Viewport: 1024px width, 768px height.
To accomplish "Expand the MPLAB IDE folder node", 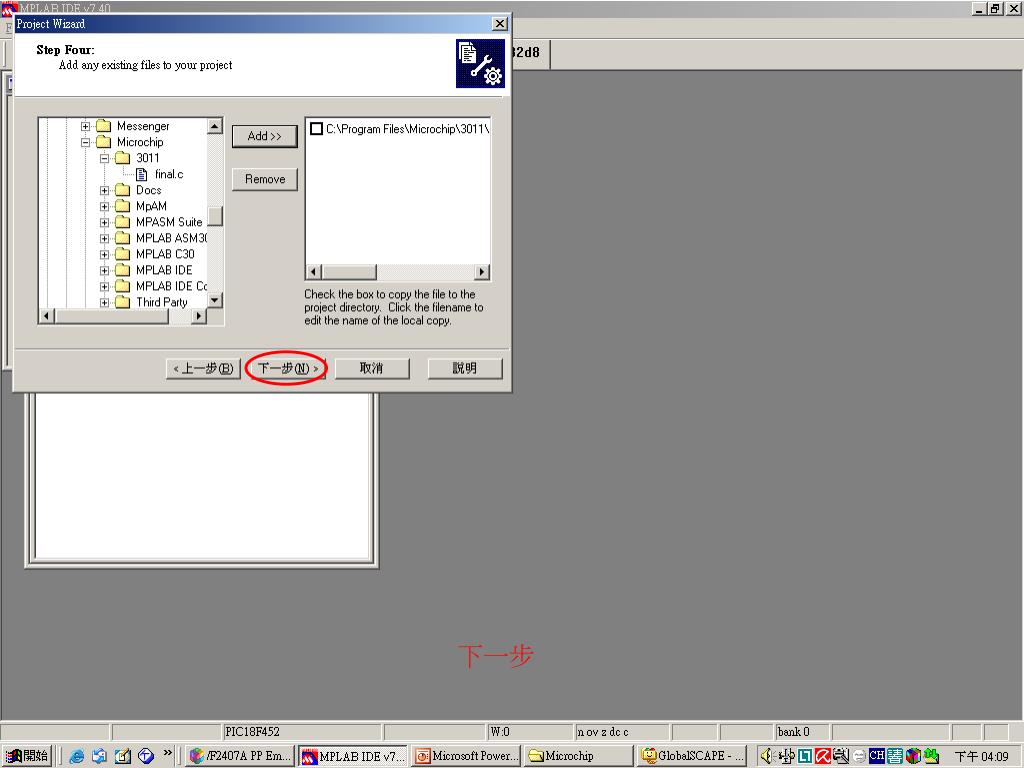I will 104,270.
